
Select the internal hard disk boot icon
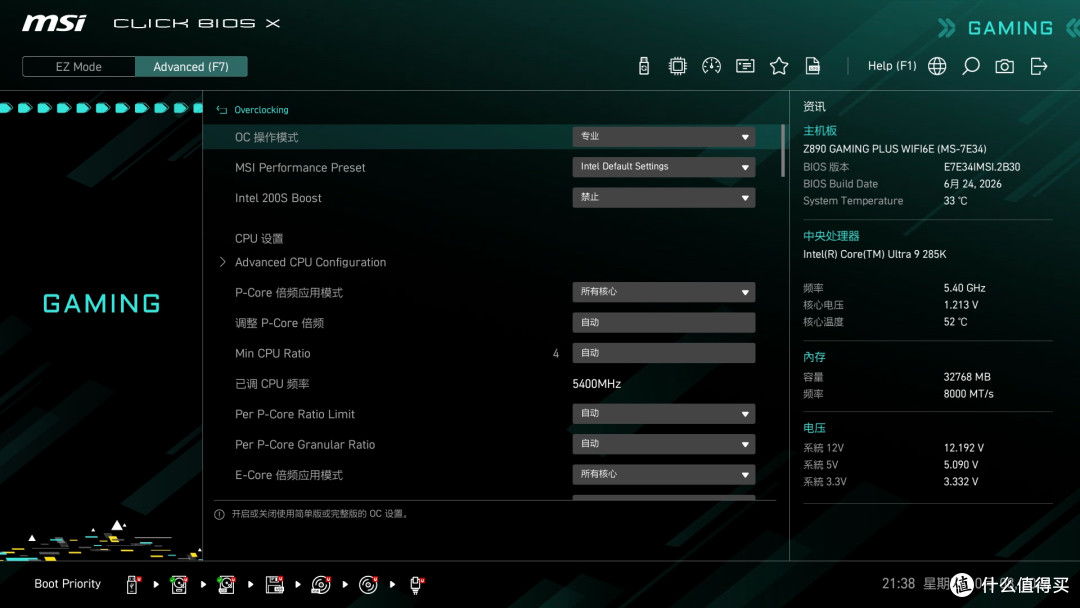[179, 585]
